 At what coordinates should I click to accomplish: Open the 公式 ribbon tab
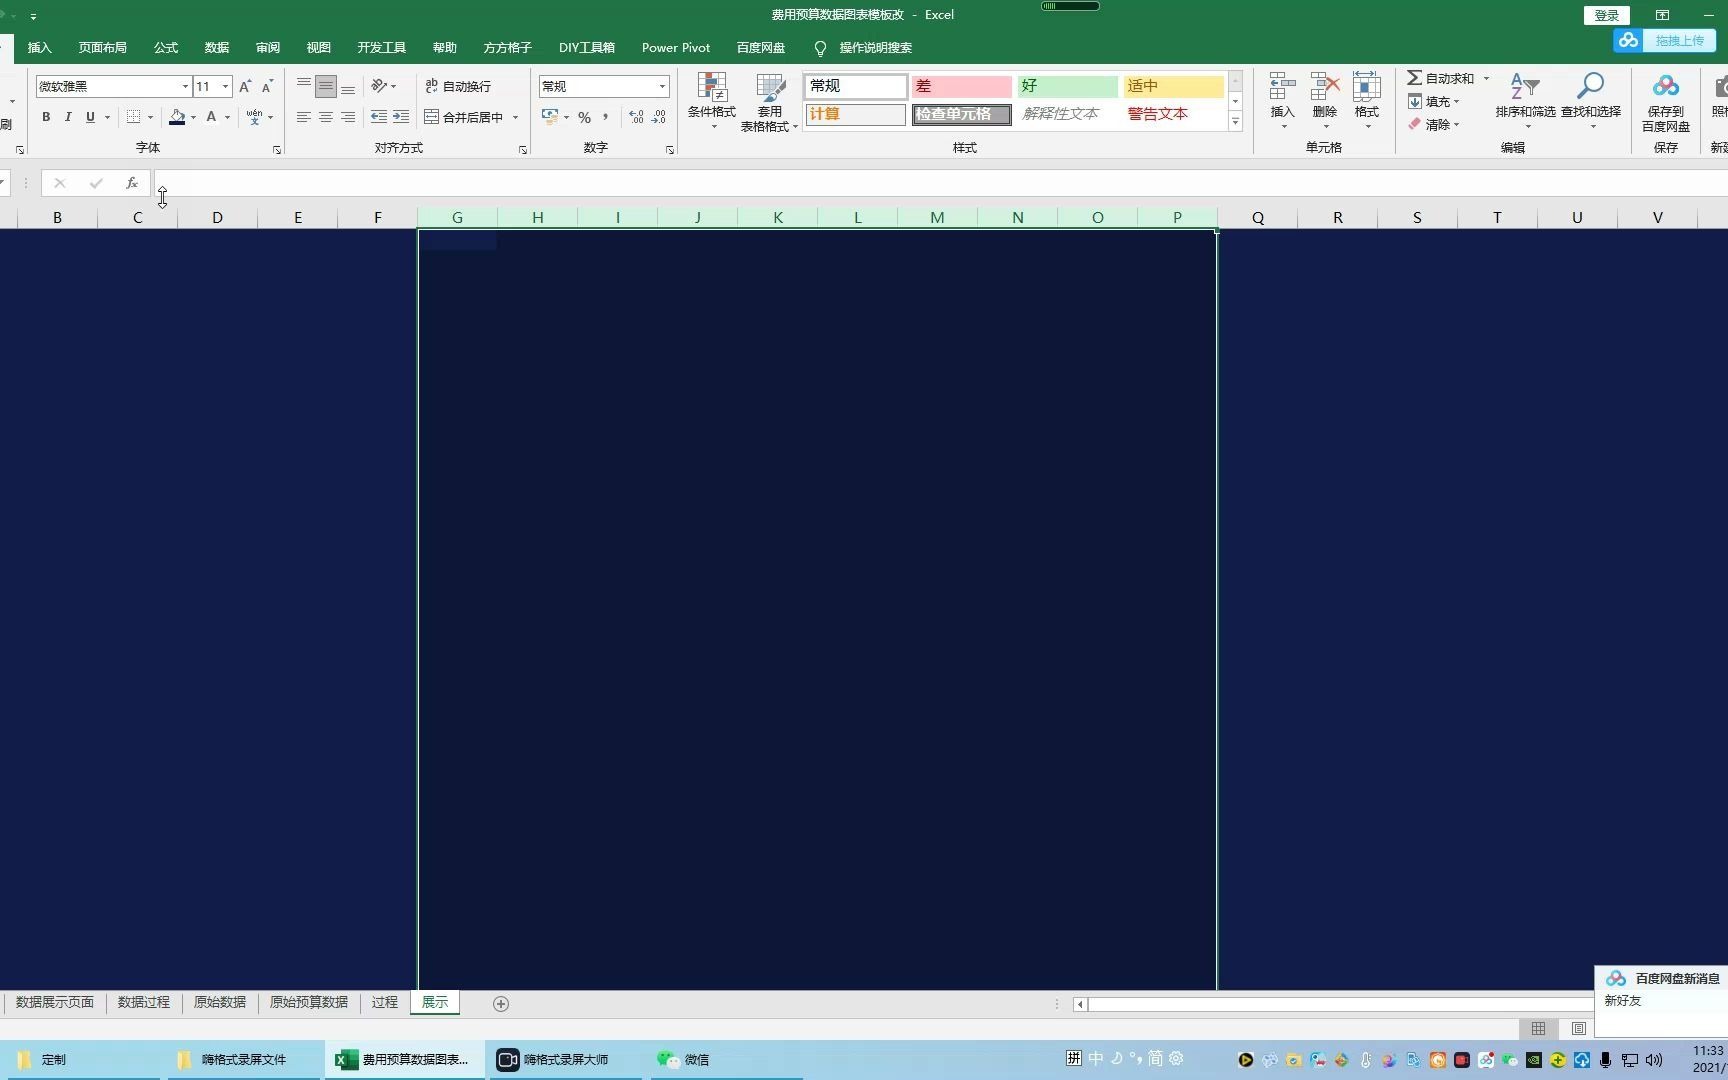click(x=166, y=47)
